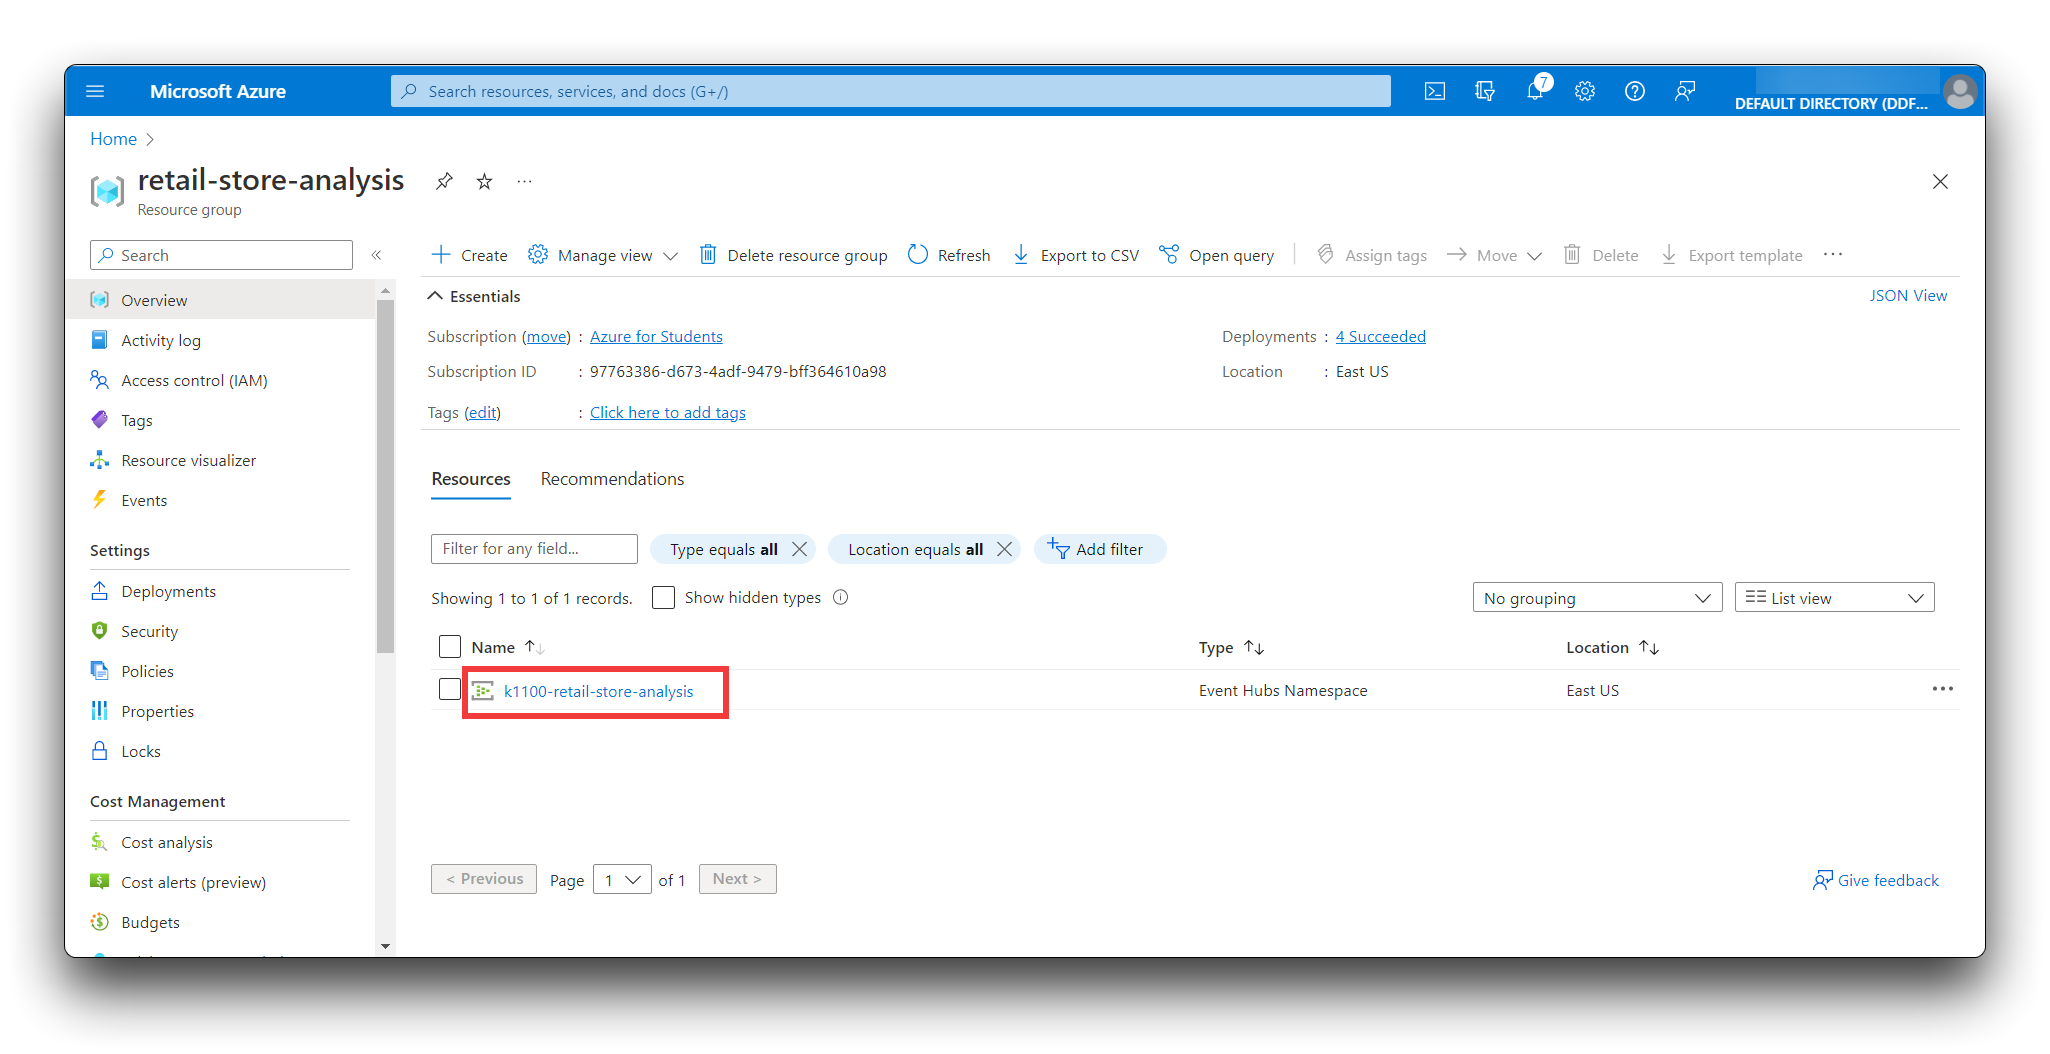Open row options for k1100-retail-store-analysis
Image resolution: width=2050 pixels, height=1054 pixels.
pyautogui.click(x=1942, y=689)
